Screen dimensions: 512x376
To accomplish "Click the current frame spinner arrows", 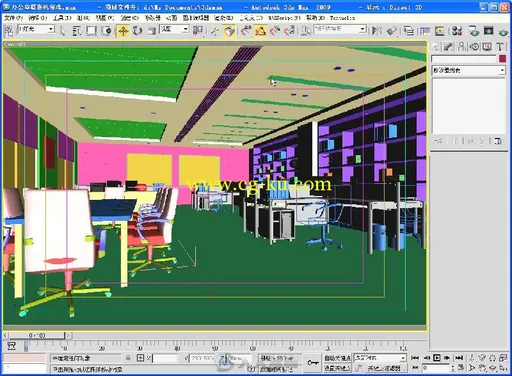I will click(x=453, y=368).
